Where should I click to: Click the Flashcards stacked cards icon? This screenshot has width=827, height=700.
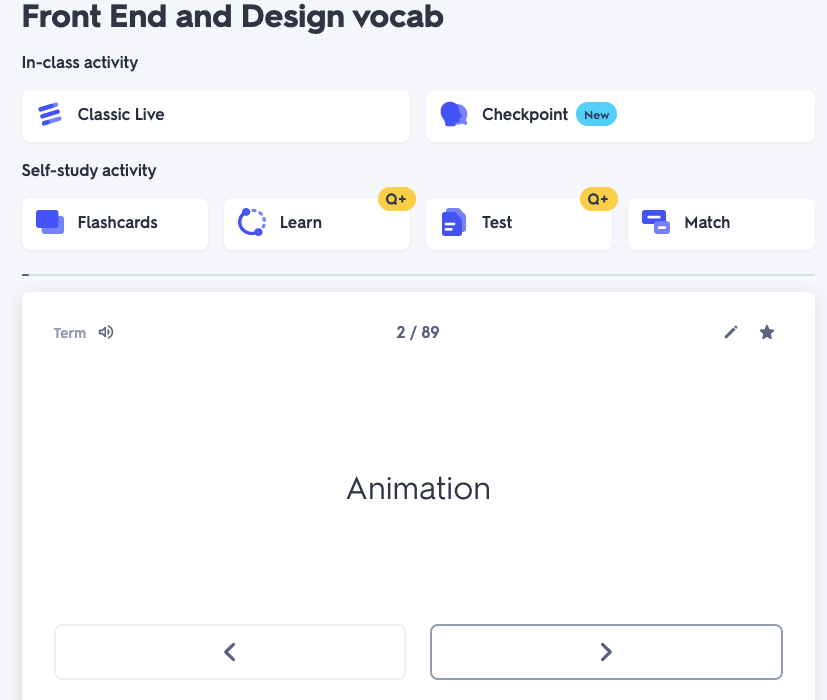pyautogui.click(x=50, y=222)
